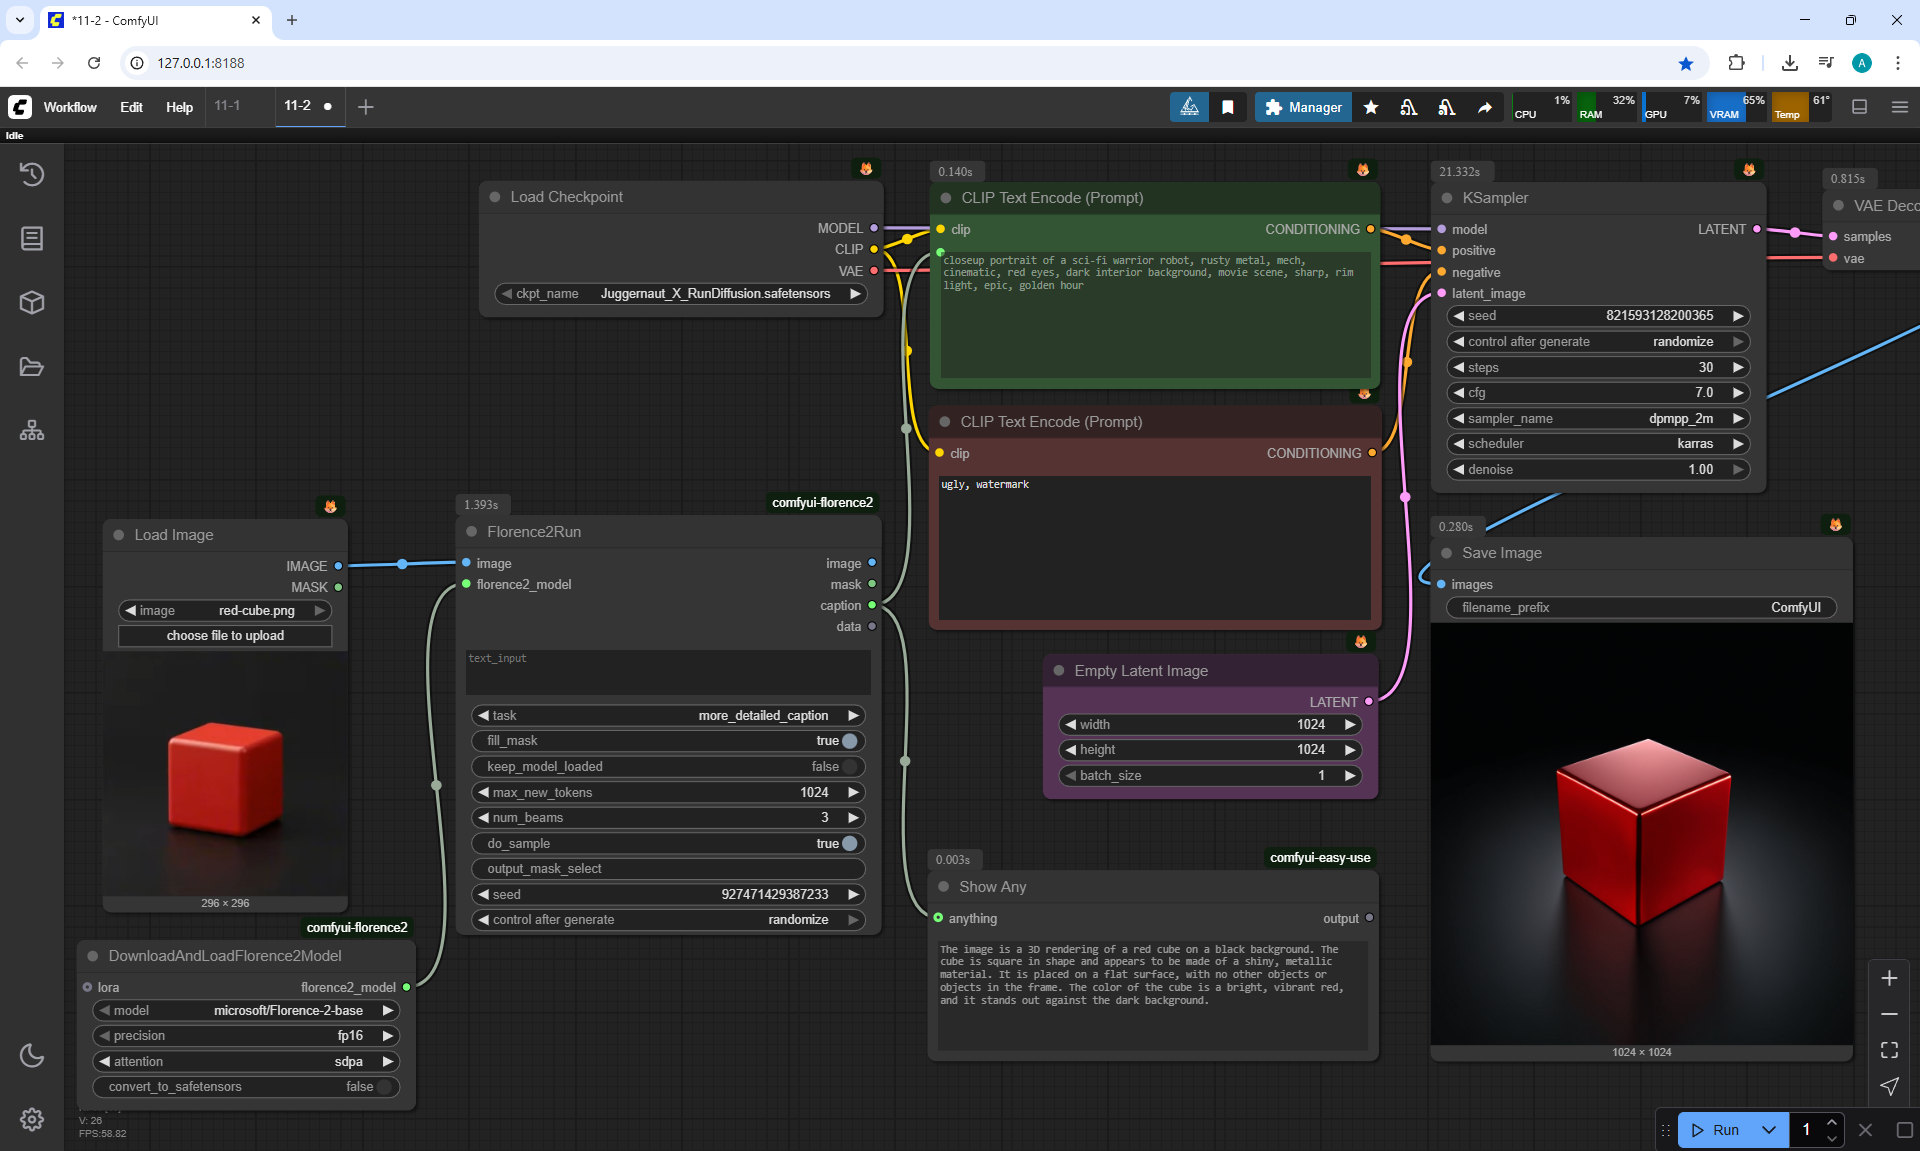Open the queue history sidebar icon

pyautogui.click(x=32, y=174)
